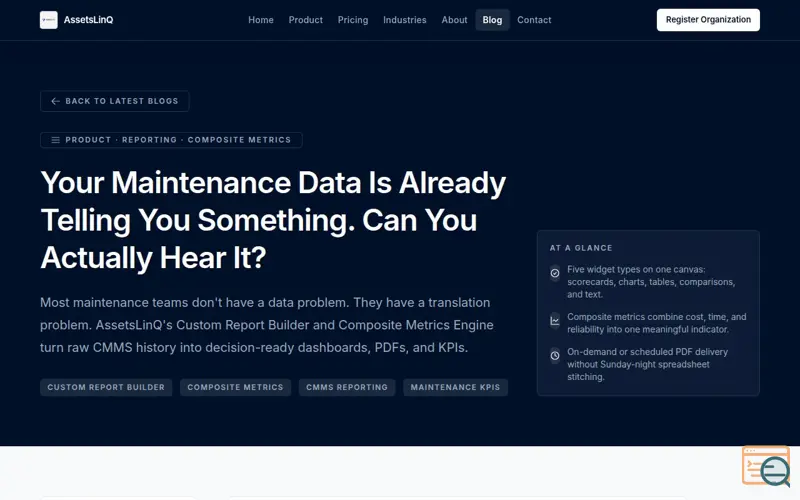Click the Product · Reporting · Composite Metrics badge
Image resolution: width=800 pixels, height=500 pixels.
171,140
